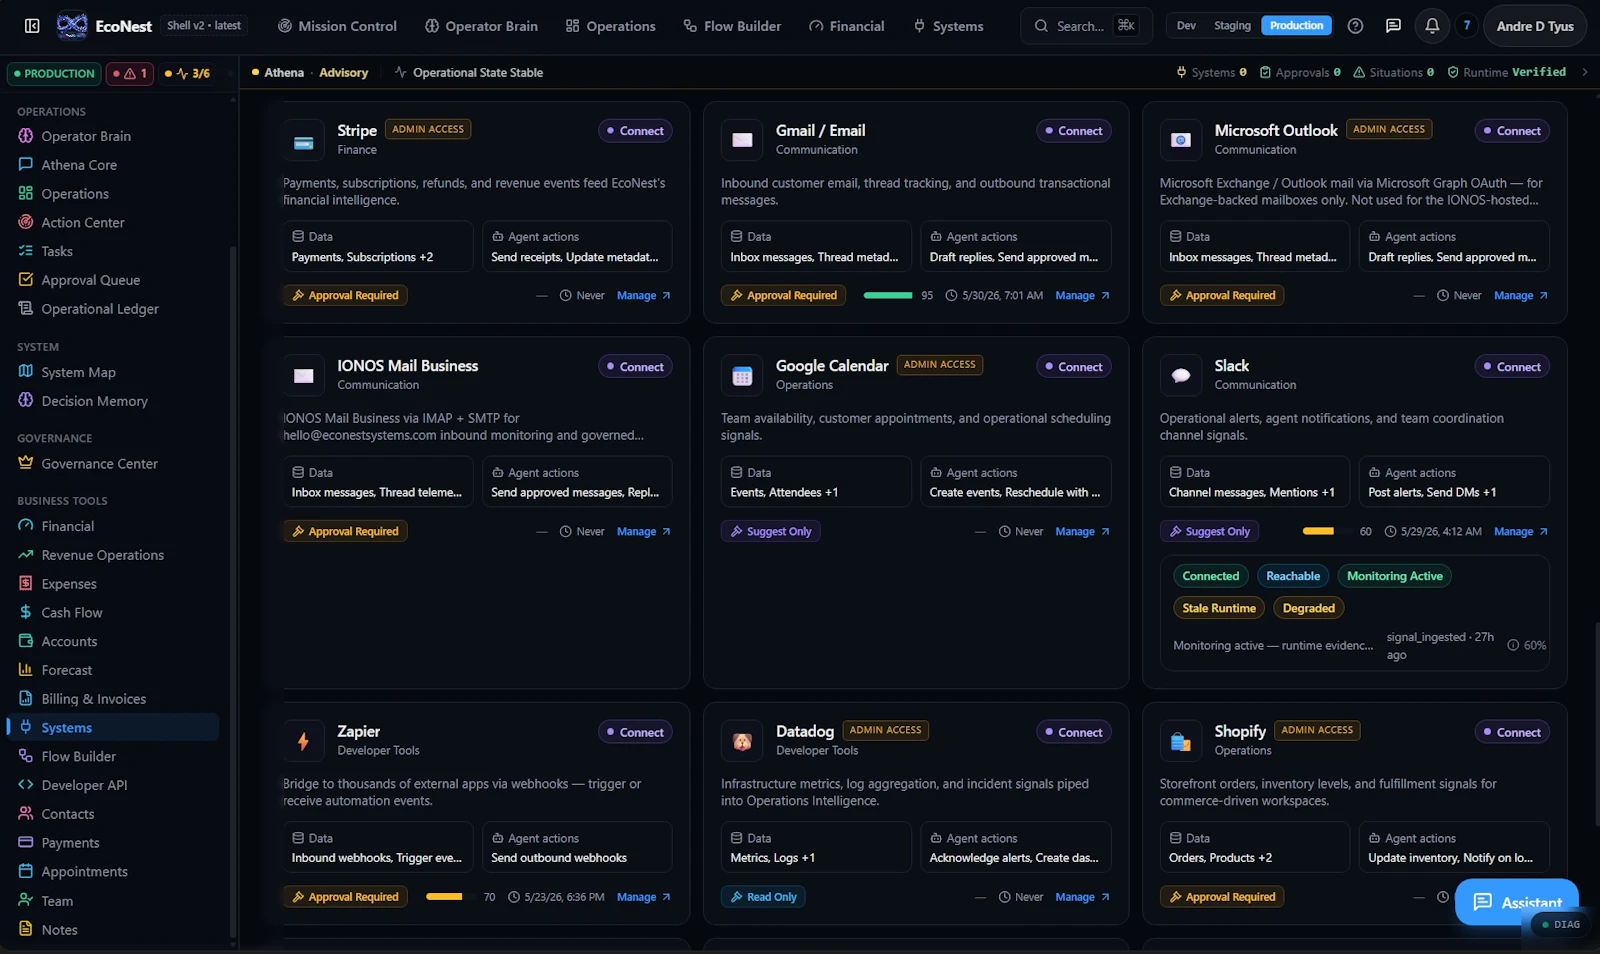The height and width of the screenshot is (954, 1600).
Task: Click Approval Required badge on Stripe card
Action: coord(345,296)
